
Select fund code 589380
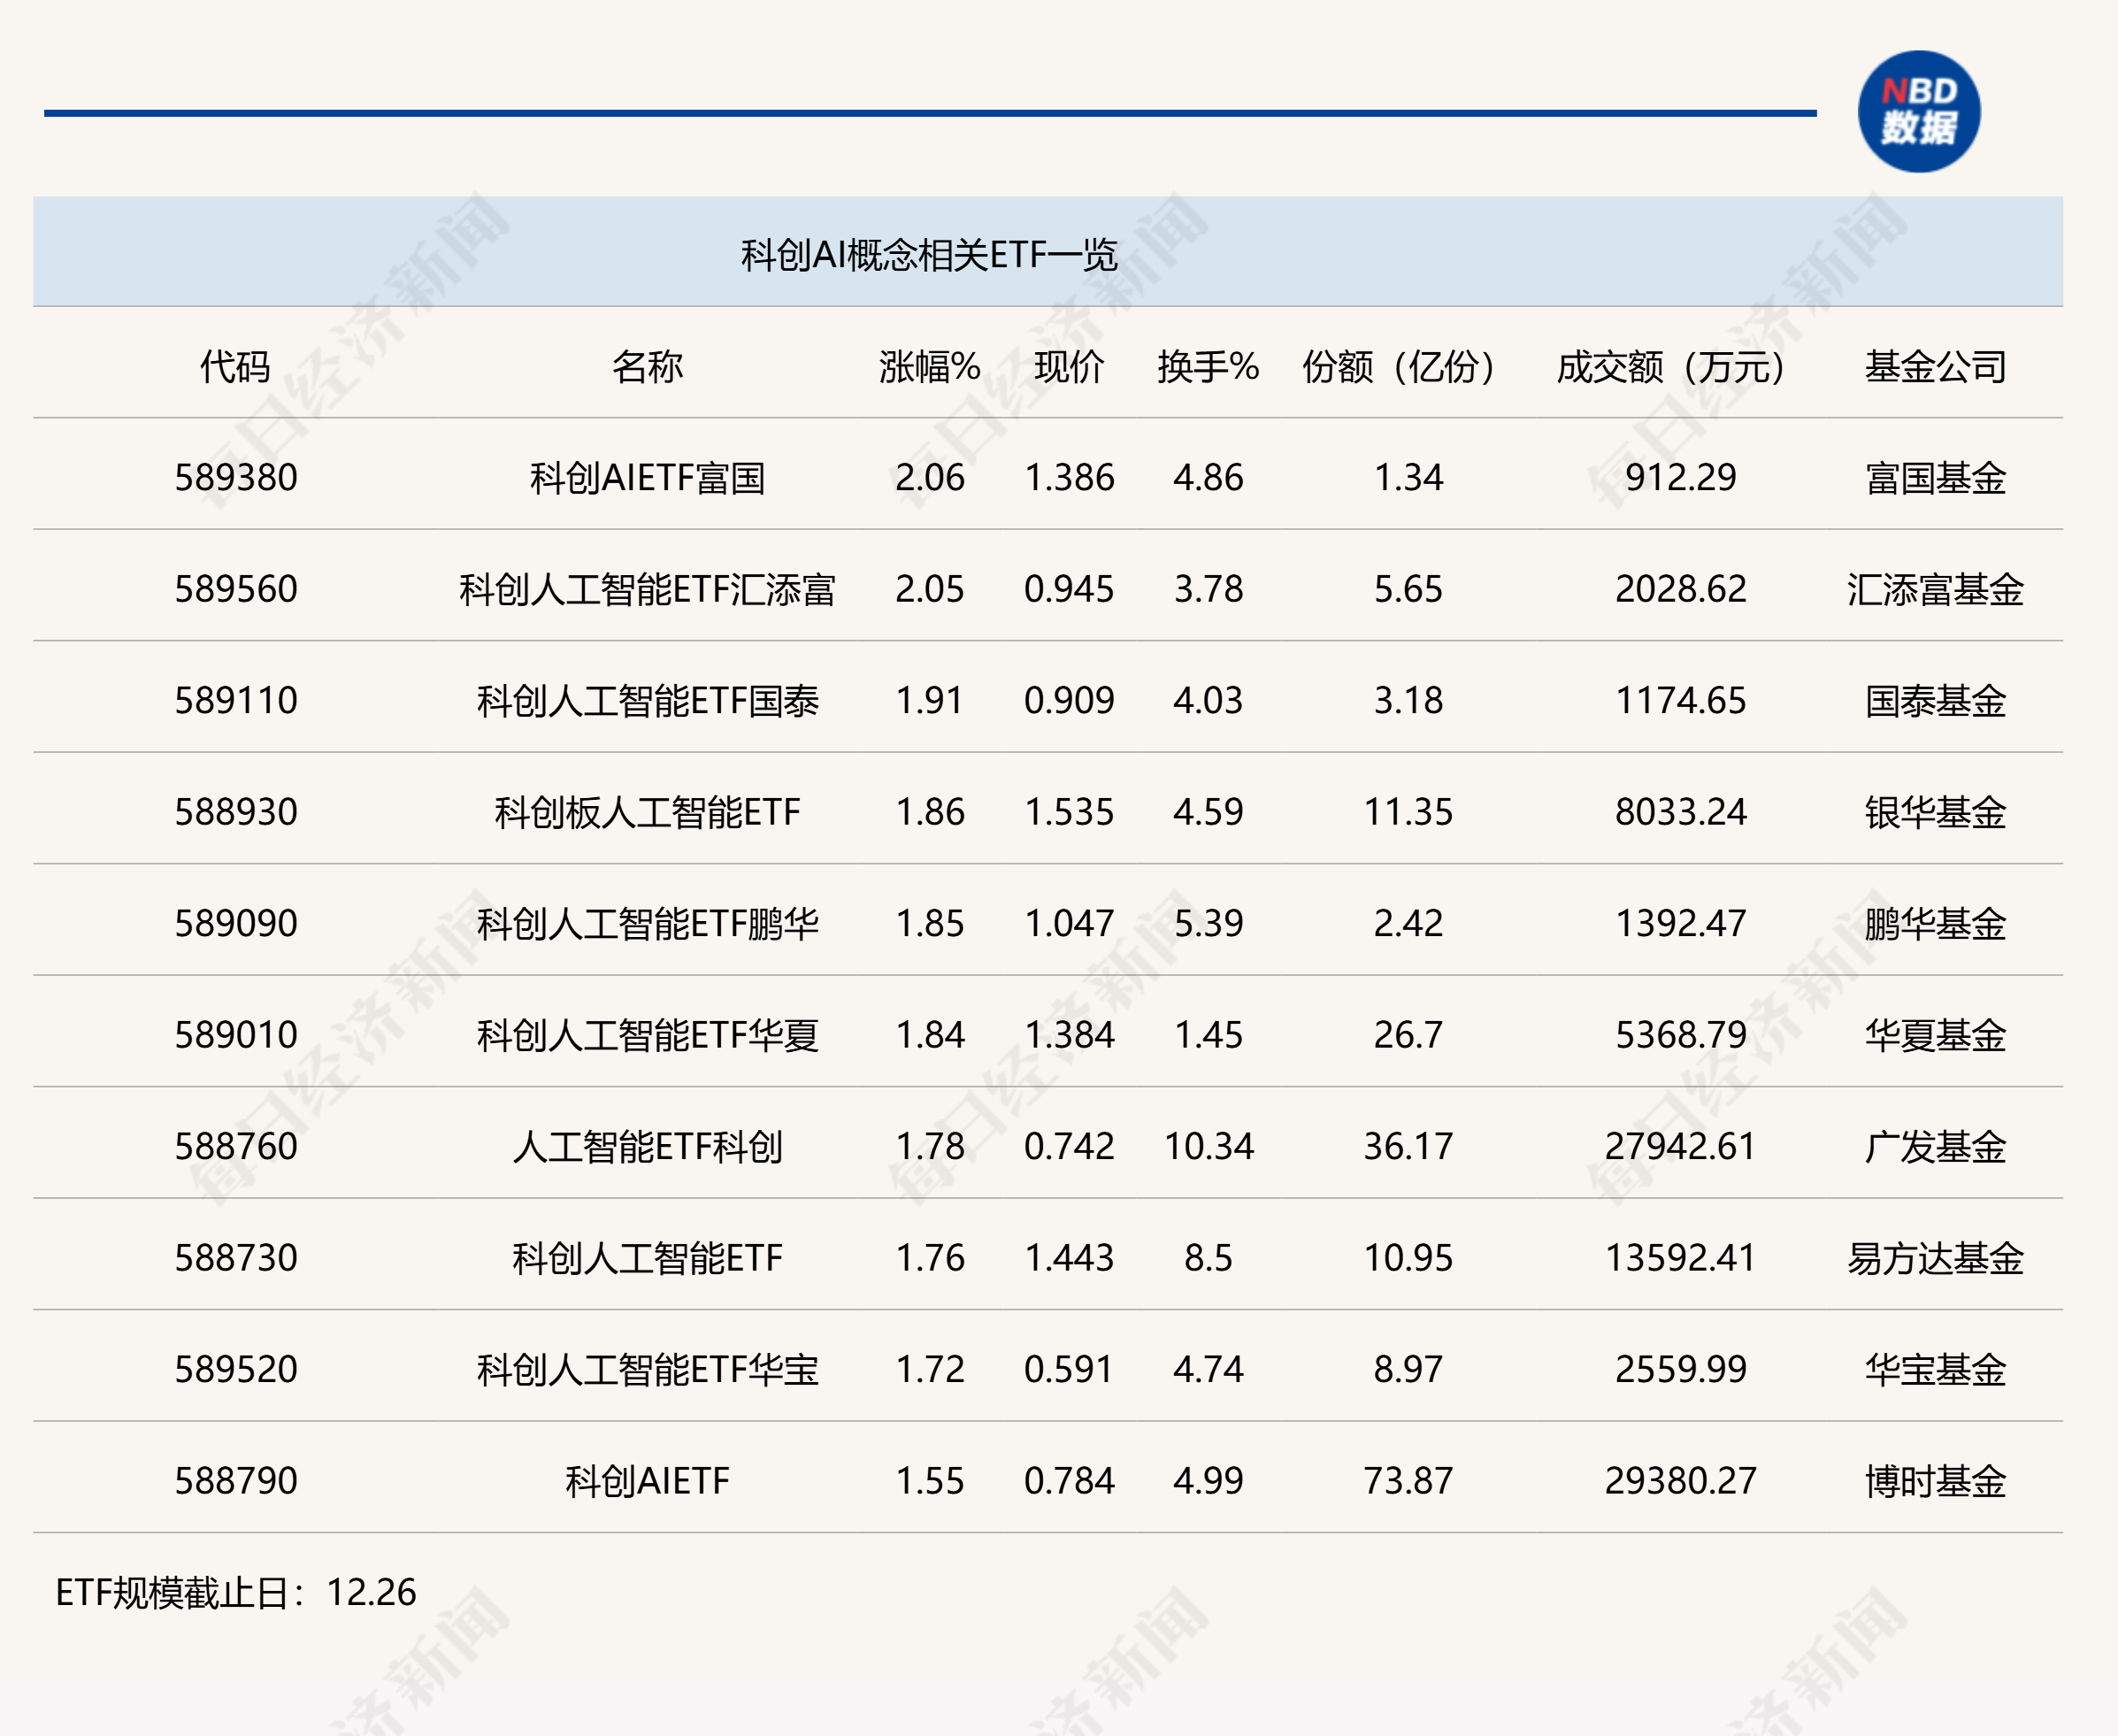click(x=236, y=478)
